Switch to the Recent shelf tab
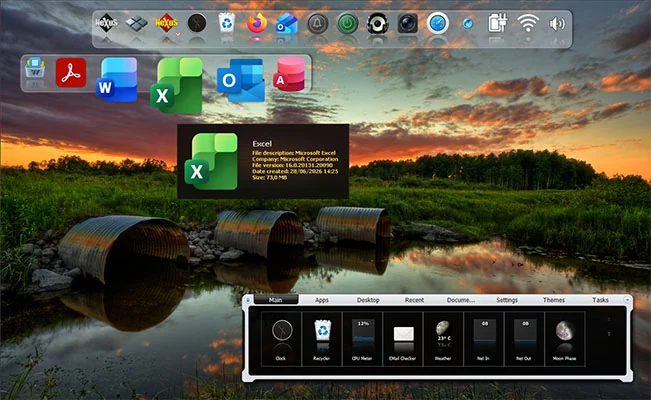Viewport: 651px width, 400px height. [x=414, y=300]
